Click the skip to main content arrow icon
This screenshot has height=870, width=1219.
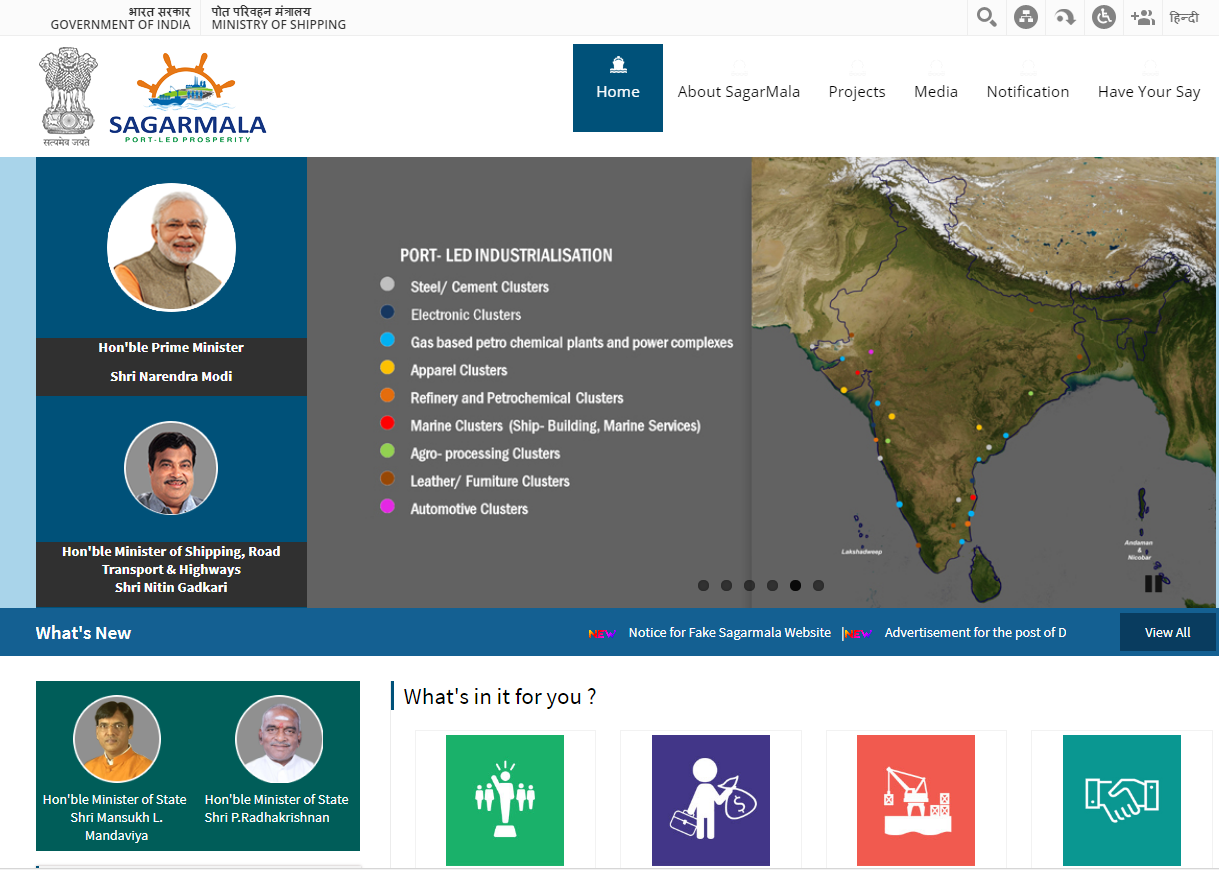pyautogui.click(x=1064, y=17)
